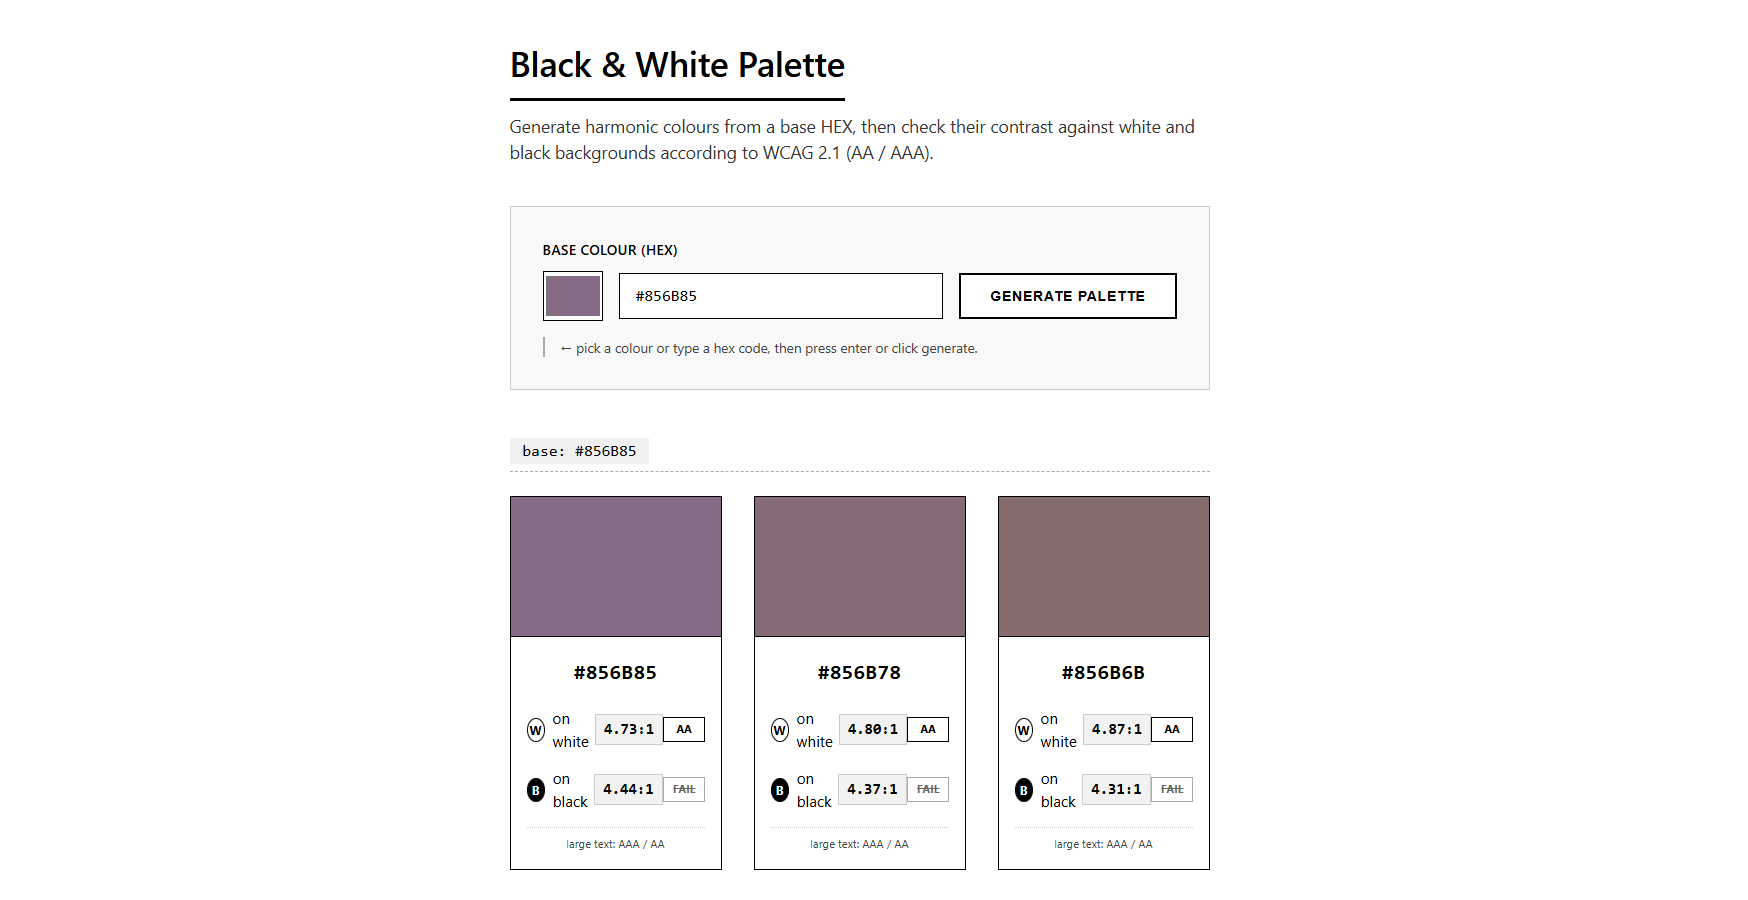Click the black-contrast B icon on #856B85 card

[x=536, y=789]
